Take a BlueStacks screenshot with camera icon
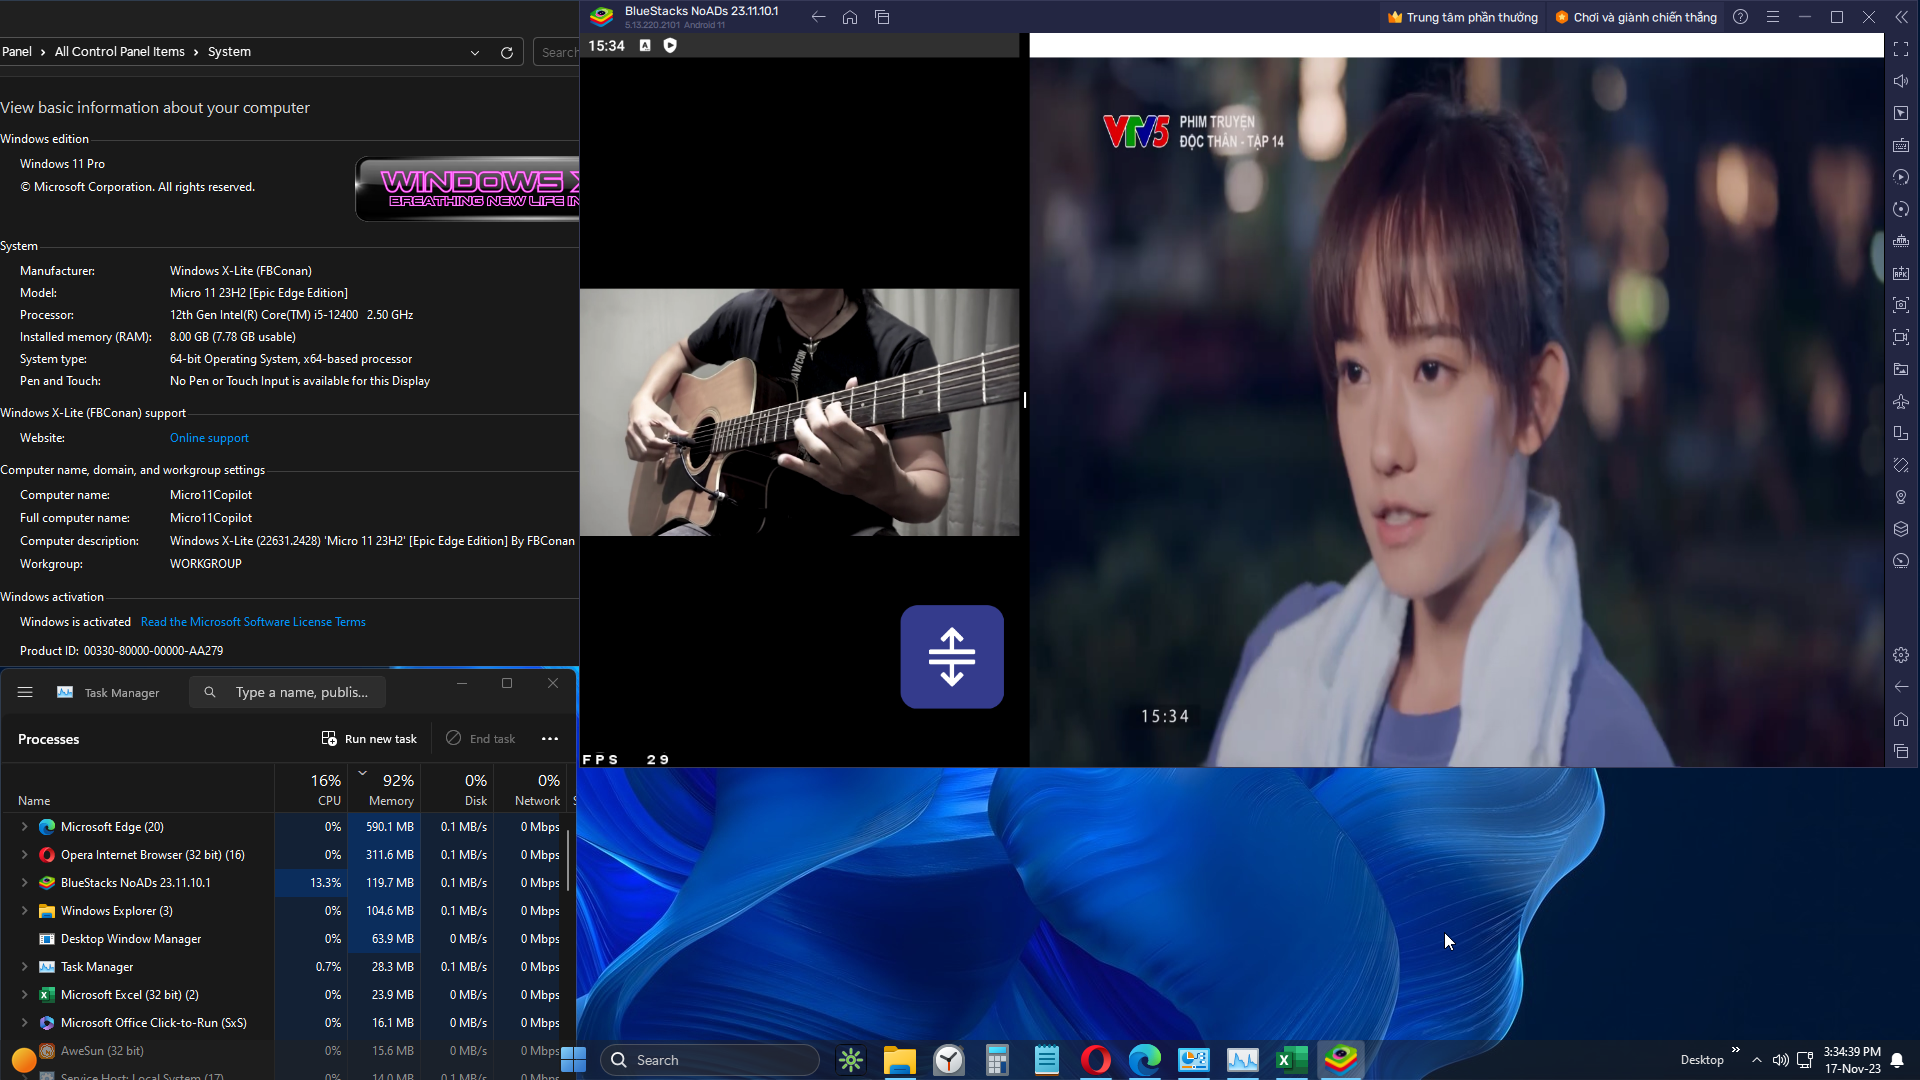This screenshot has height=1080, width=1920. point(1901,305)
